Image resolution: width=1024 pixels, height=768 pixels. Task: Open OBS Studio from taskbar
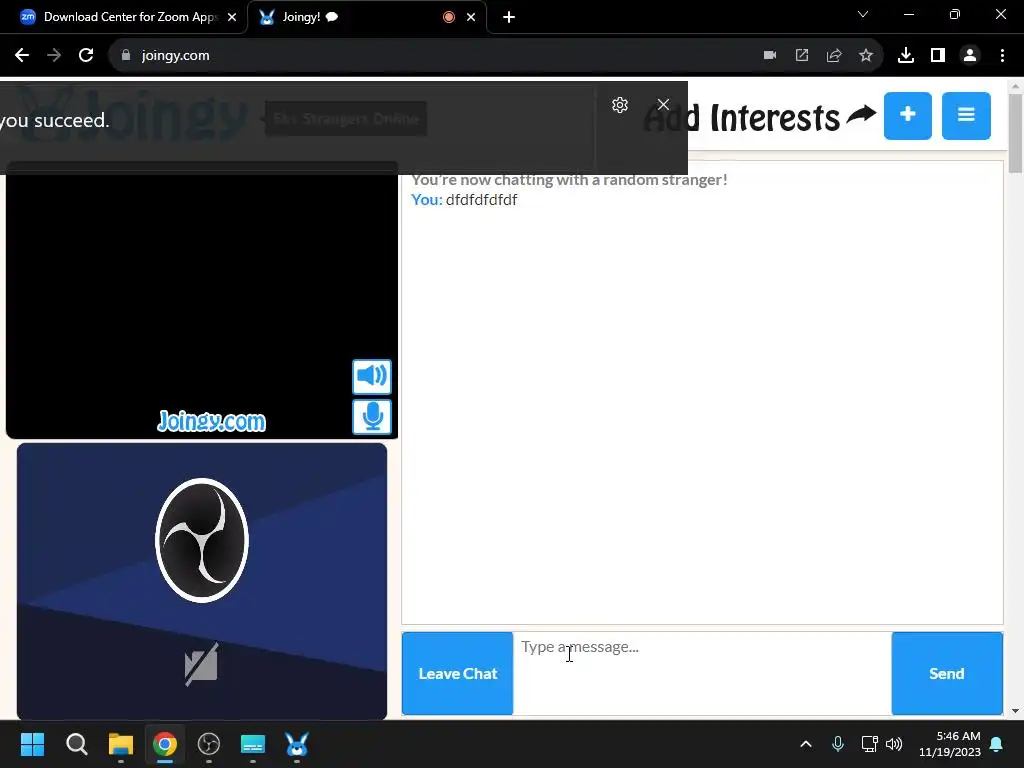click(209, 744)
